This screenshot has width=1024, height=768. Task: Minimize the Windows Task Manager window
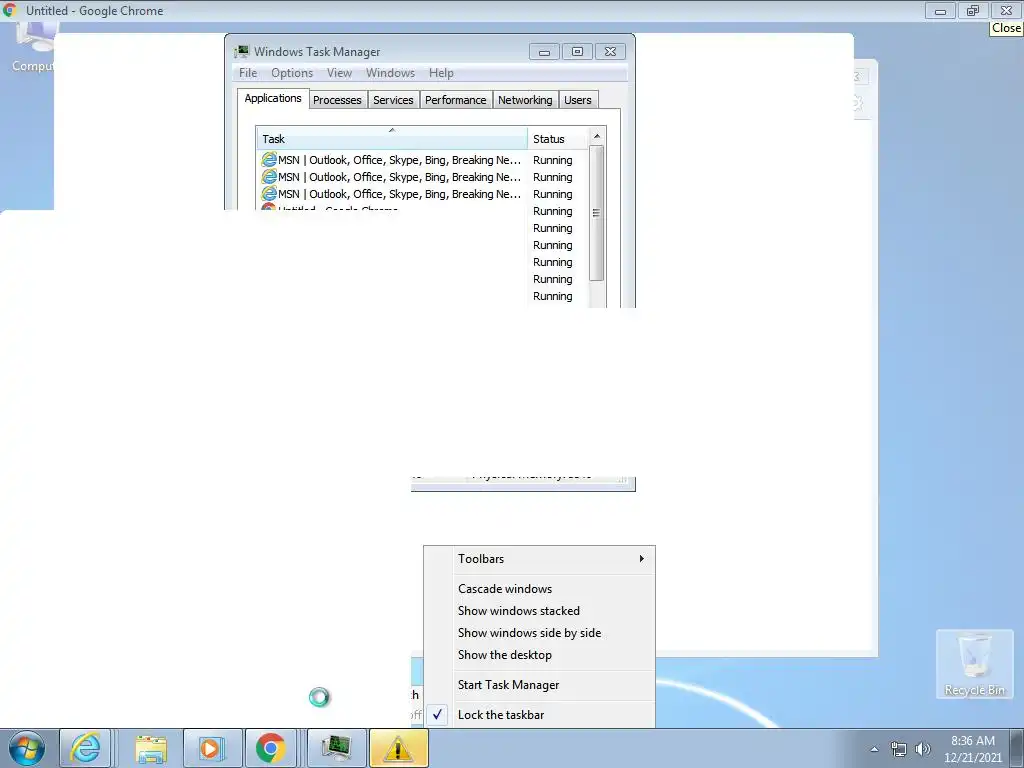click(x=544, y=52)
